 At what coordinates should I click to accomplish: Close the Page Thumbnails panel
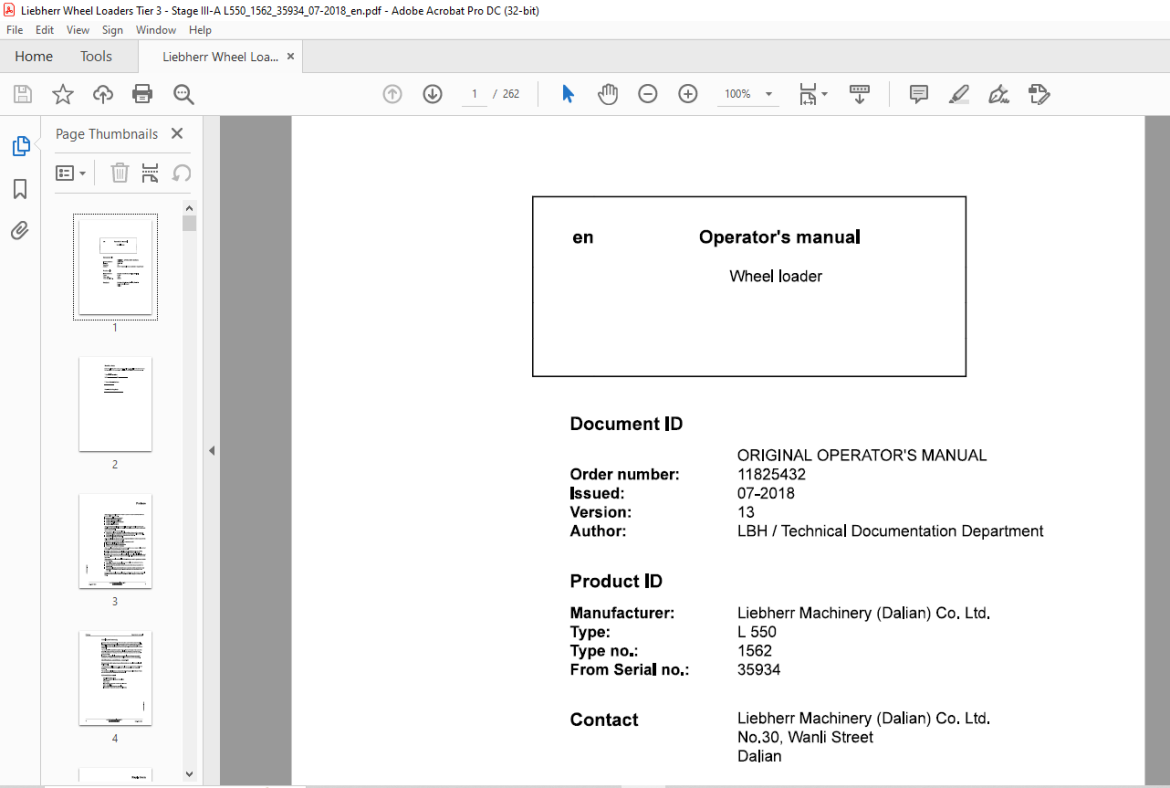click(x=177, y=134)
